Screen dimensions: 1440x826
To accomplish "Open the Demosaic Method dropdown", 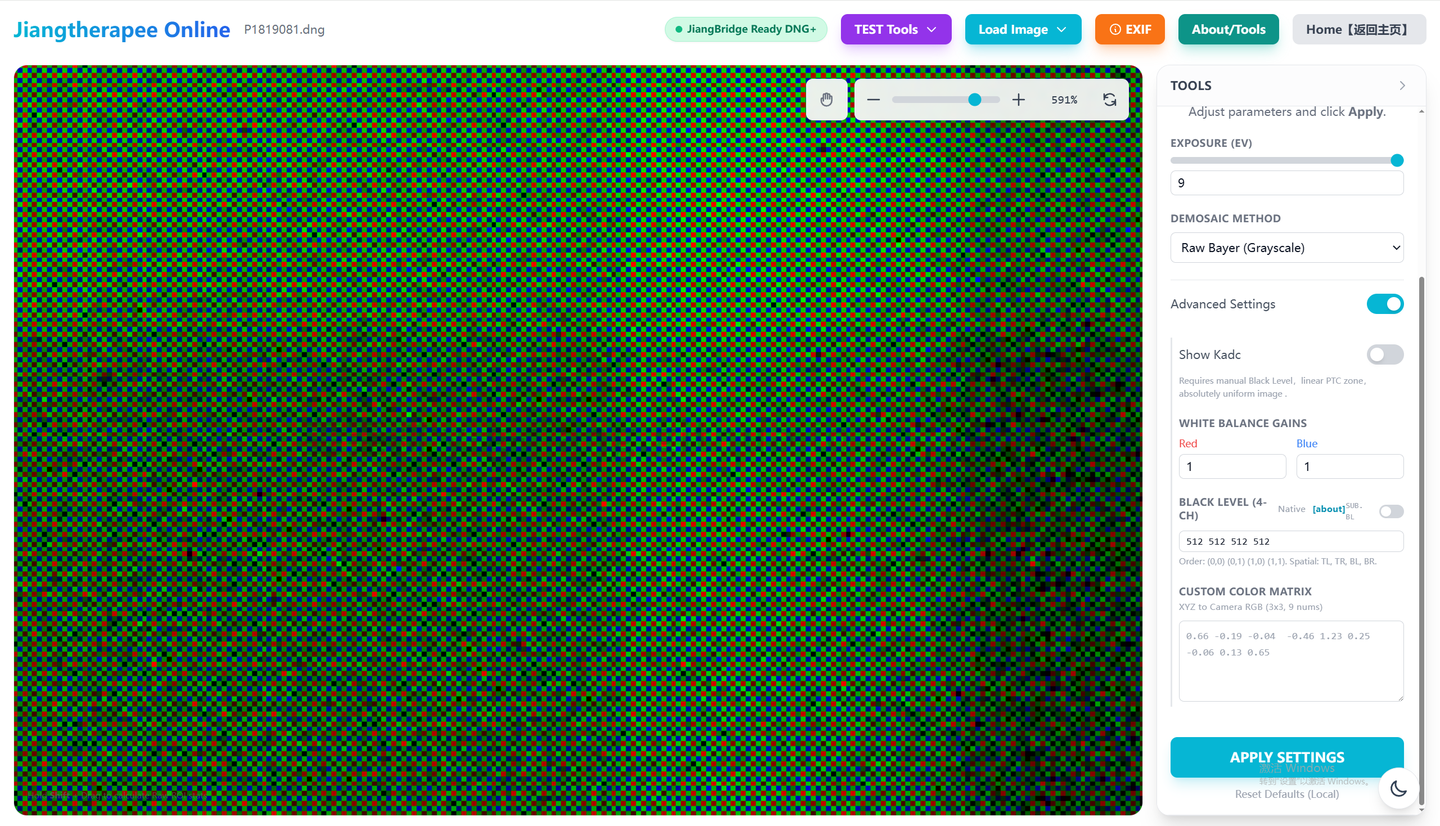I will pyautogui.click(x=1286, y=247).
